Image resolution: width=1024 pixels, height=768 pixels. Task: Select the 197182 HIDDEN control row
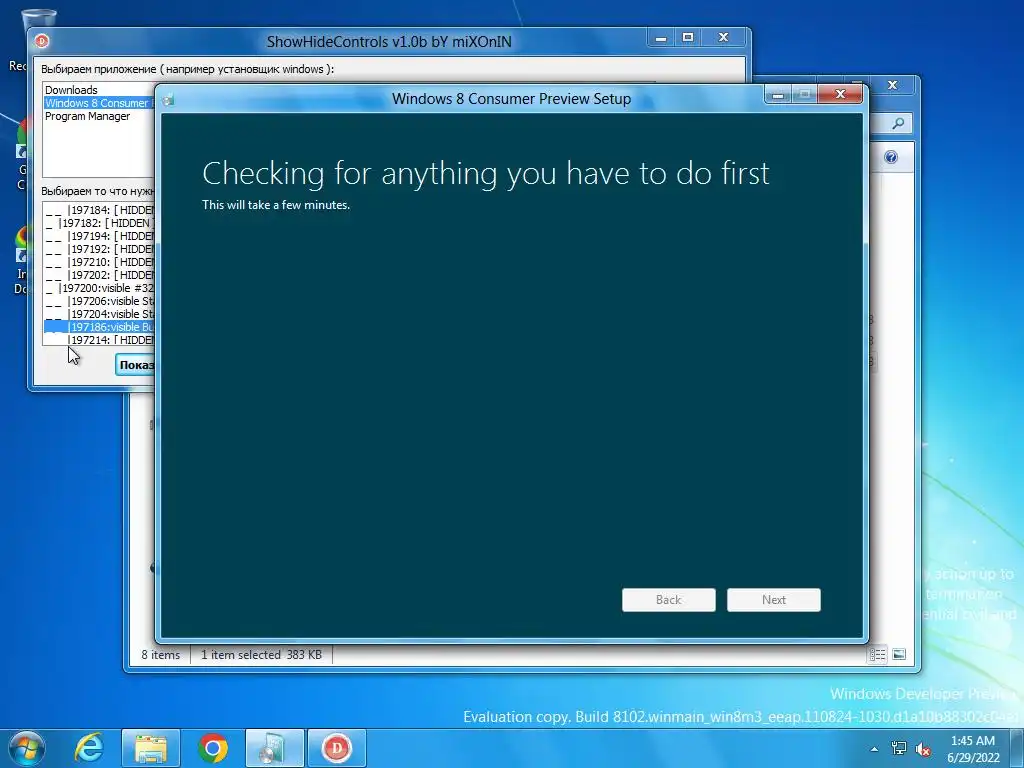[x=100, y=223]
